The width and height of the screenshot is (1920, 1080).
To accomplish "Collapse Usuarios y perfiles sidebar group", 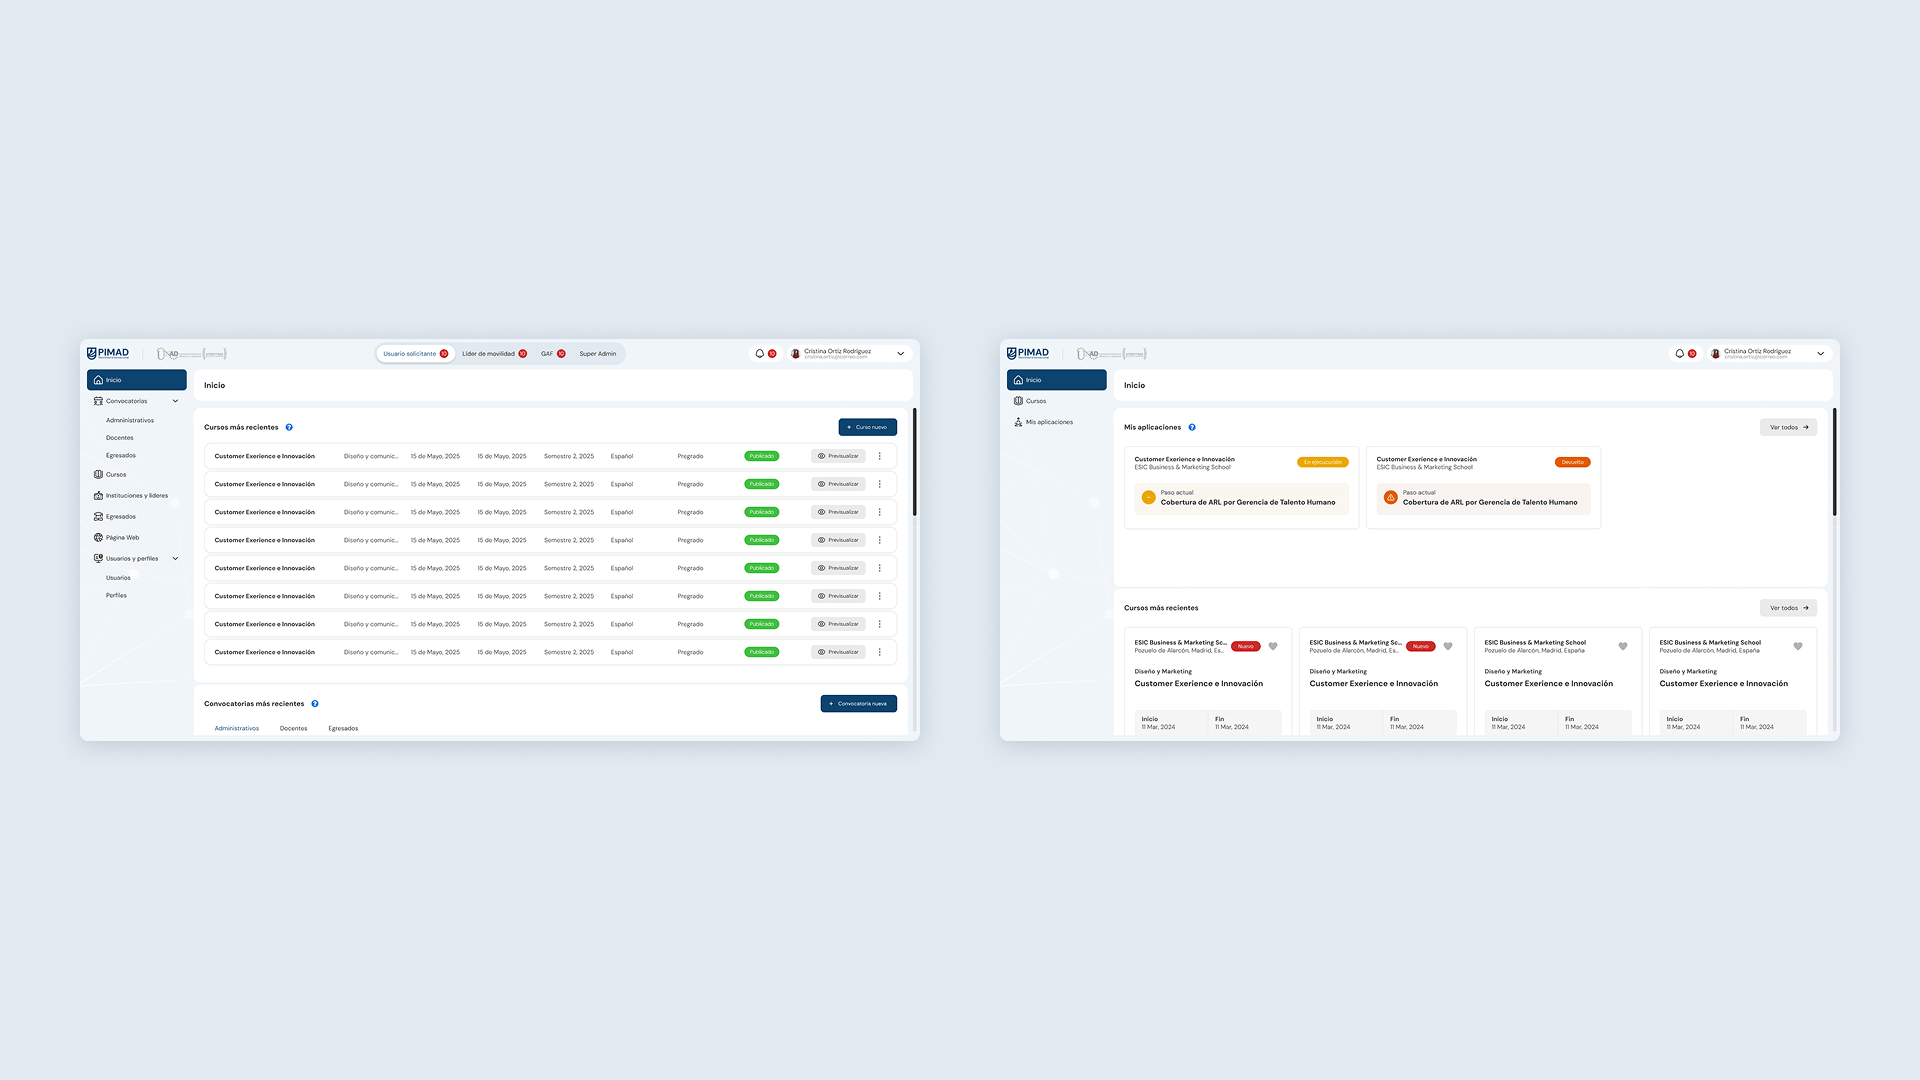I will pyautogui.click(x=176, y=559).
